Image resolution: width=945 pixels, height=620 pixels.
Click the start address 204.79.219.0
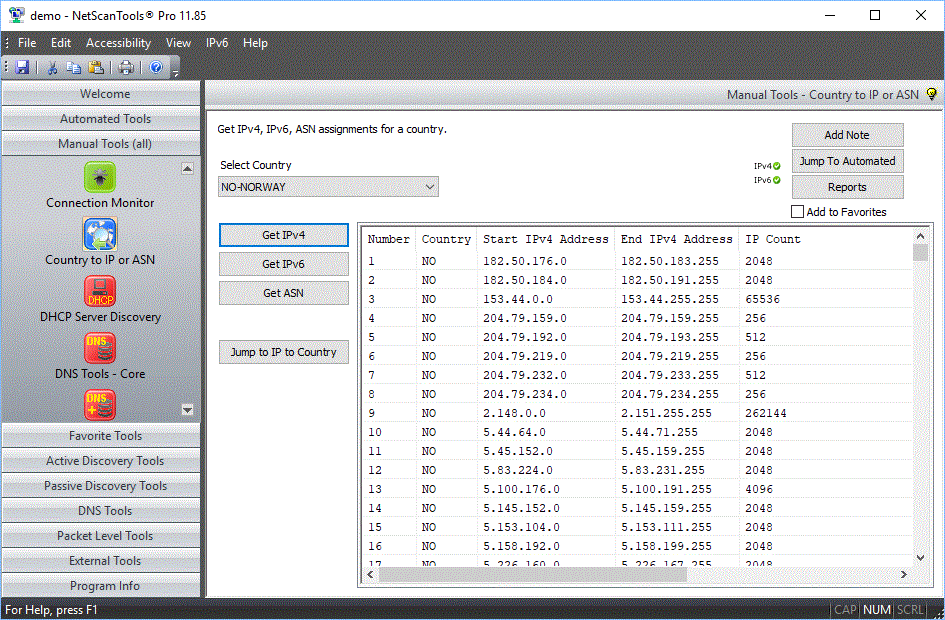tap(524, 356)
